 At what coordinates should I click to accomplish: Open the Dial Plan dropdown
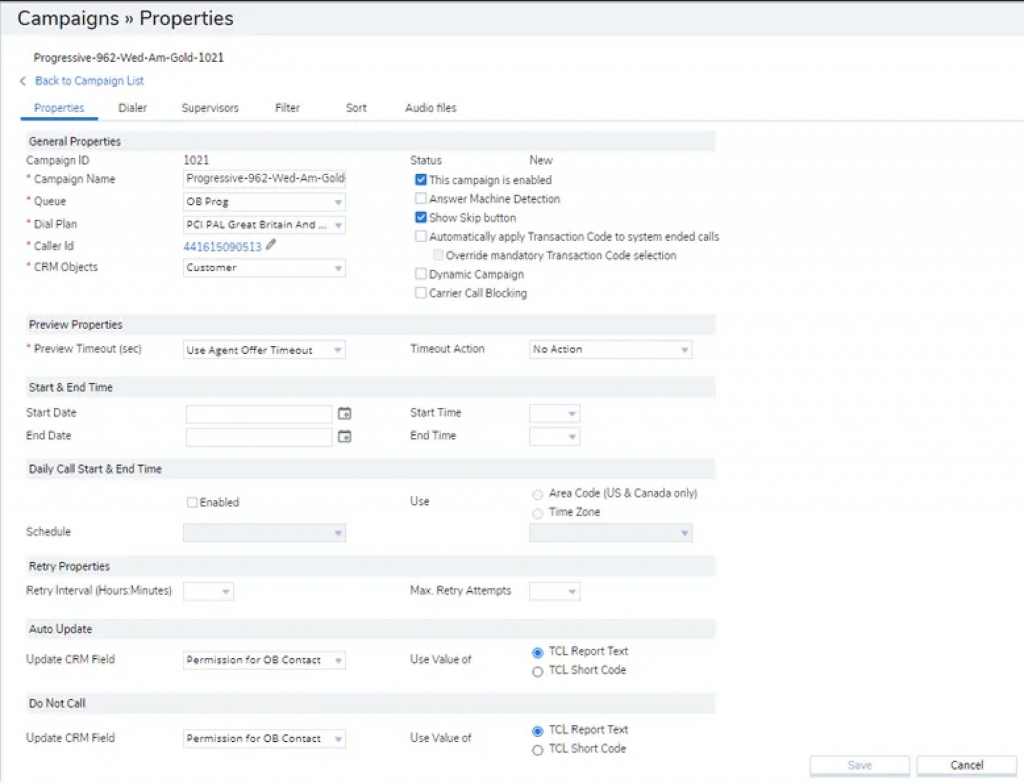point(339,224)
